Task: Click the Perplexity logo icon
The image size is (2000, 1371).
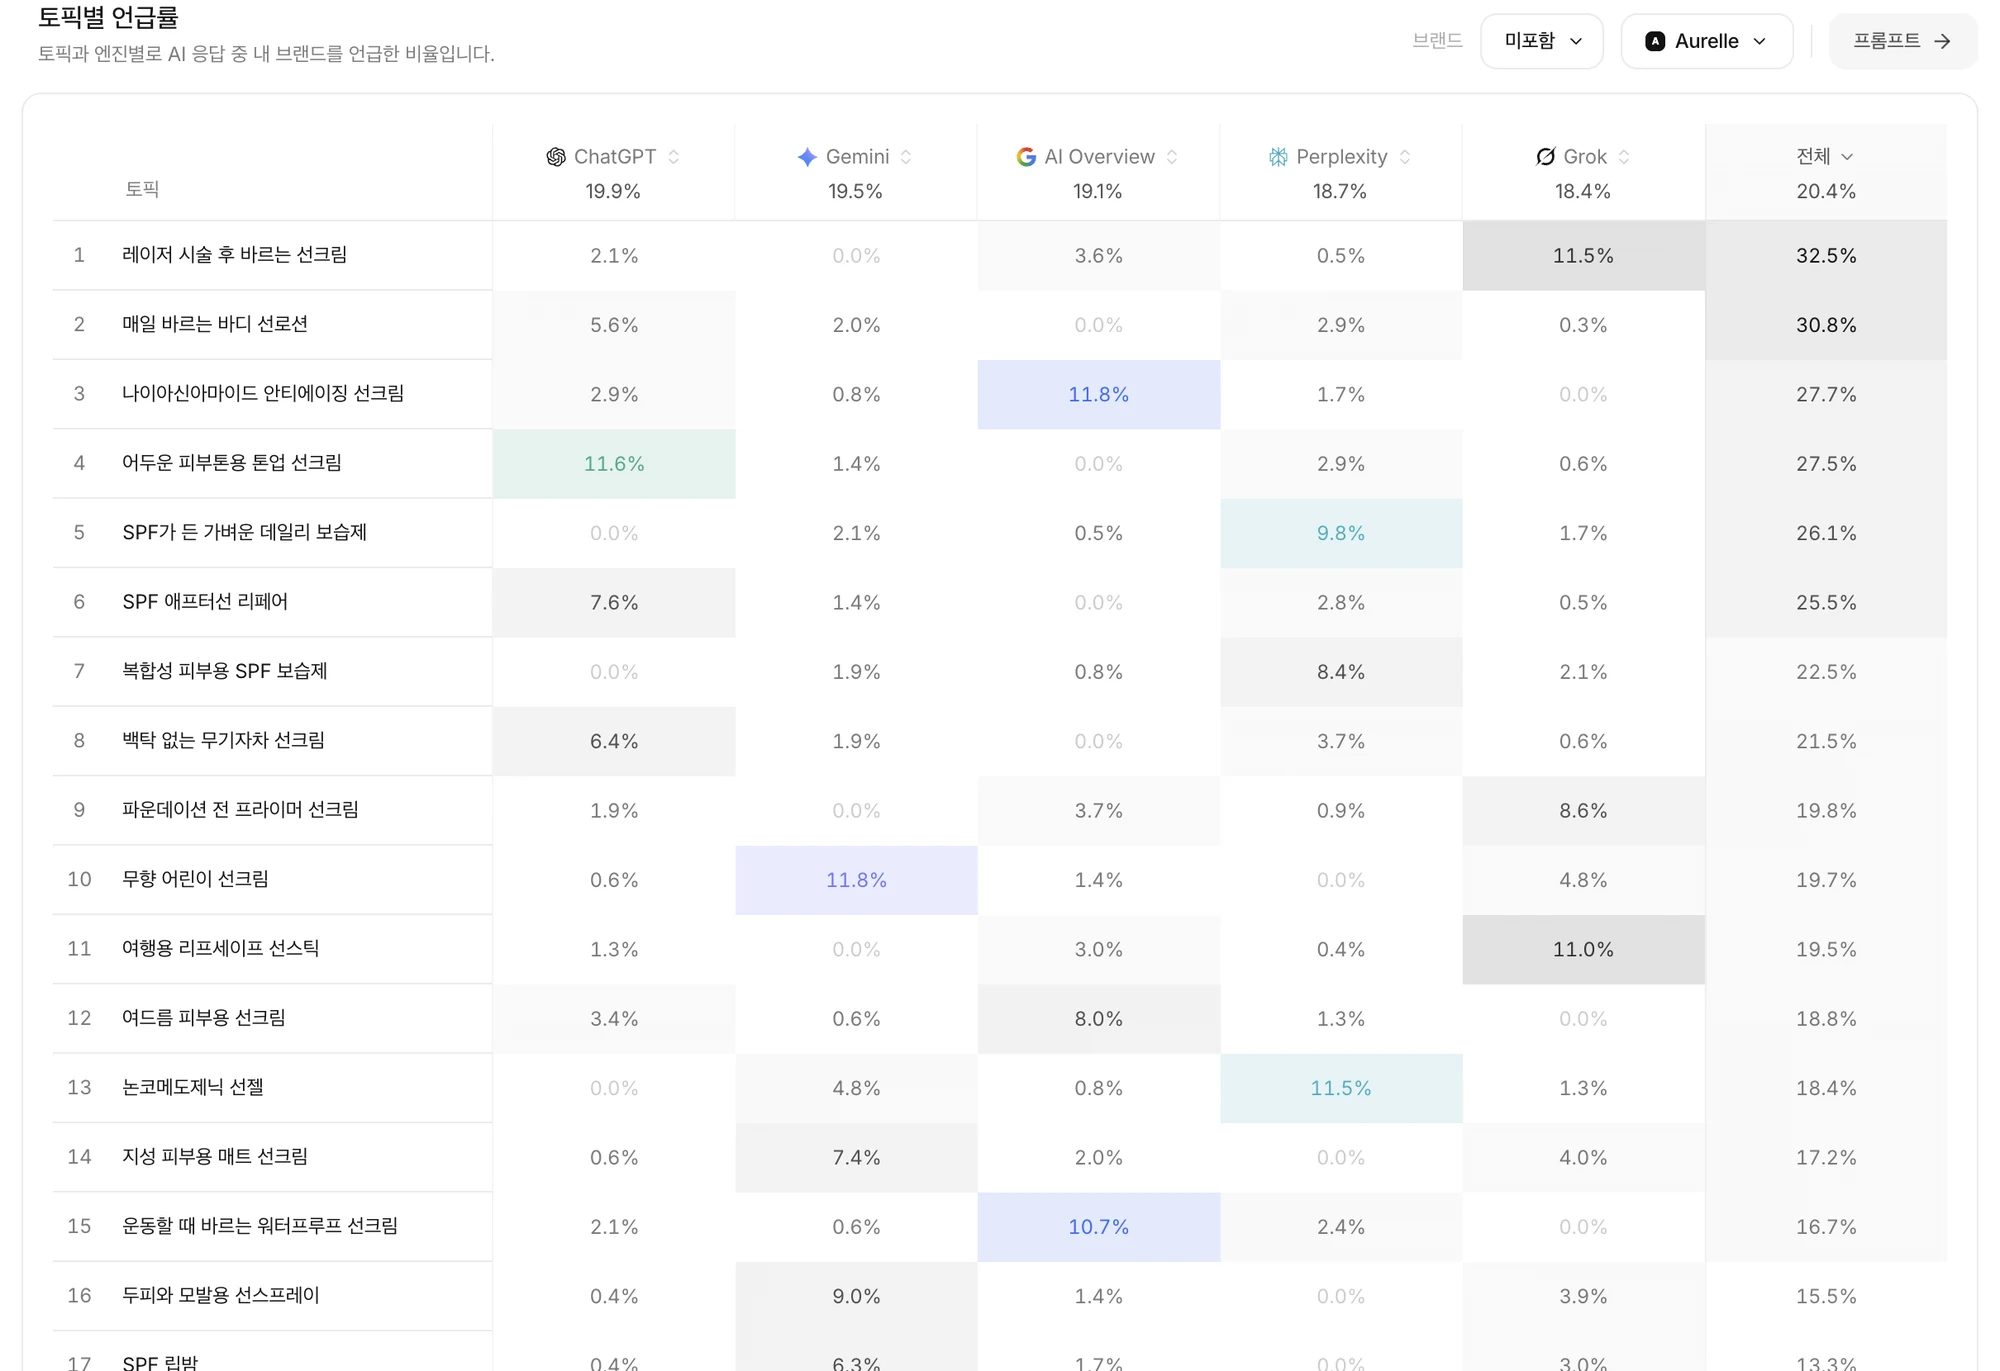Action: [x=1278, y=157]
